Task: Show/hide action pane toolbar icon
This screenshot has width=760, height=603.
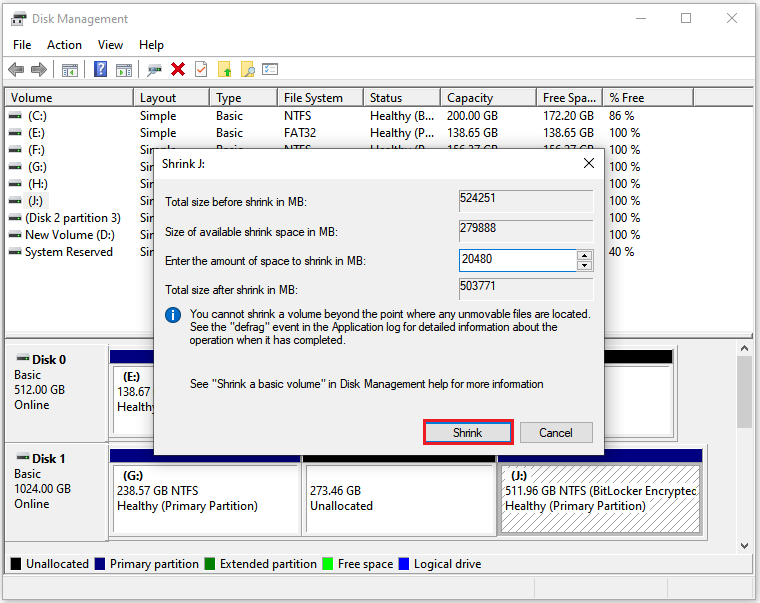Action: 124,70
